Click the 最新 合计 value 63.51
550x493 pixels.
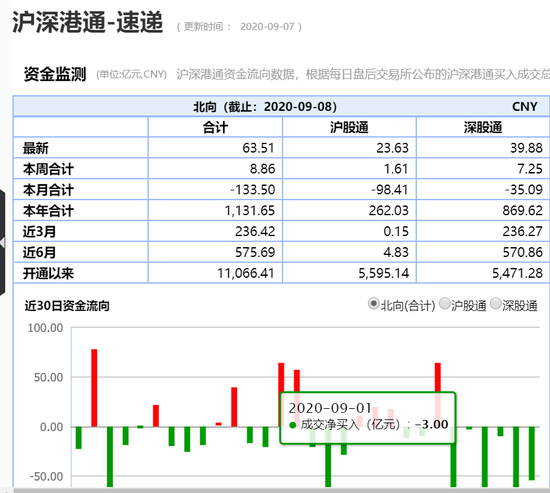pos(258,148)
